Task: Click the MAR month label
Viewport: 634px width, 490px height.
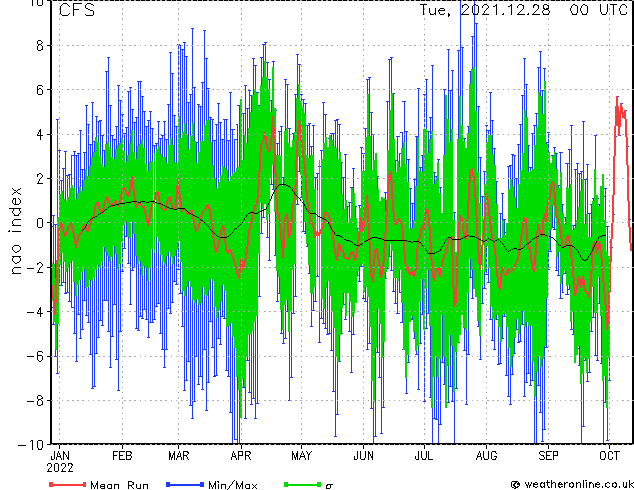Action: [x=179, y=456]
